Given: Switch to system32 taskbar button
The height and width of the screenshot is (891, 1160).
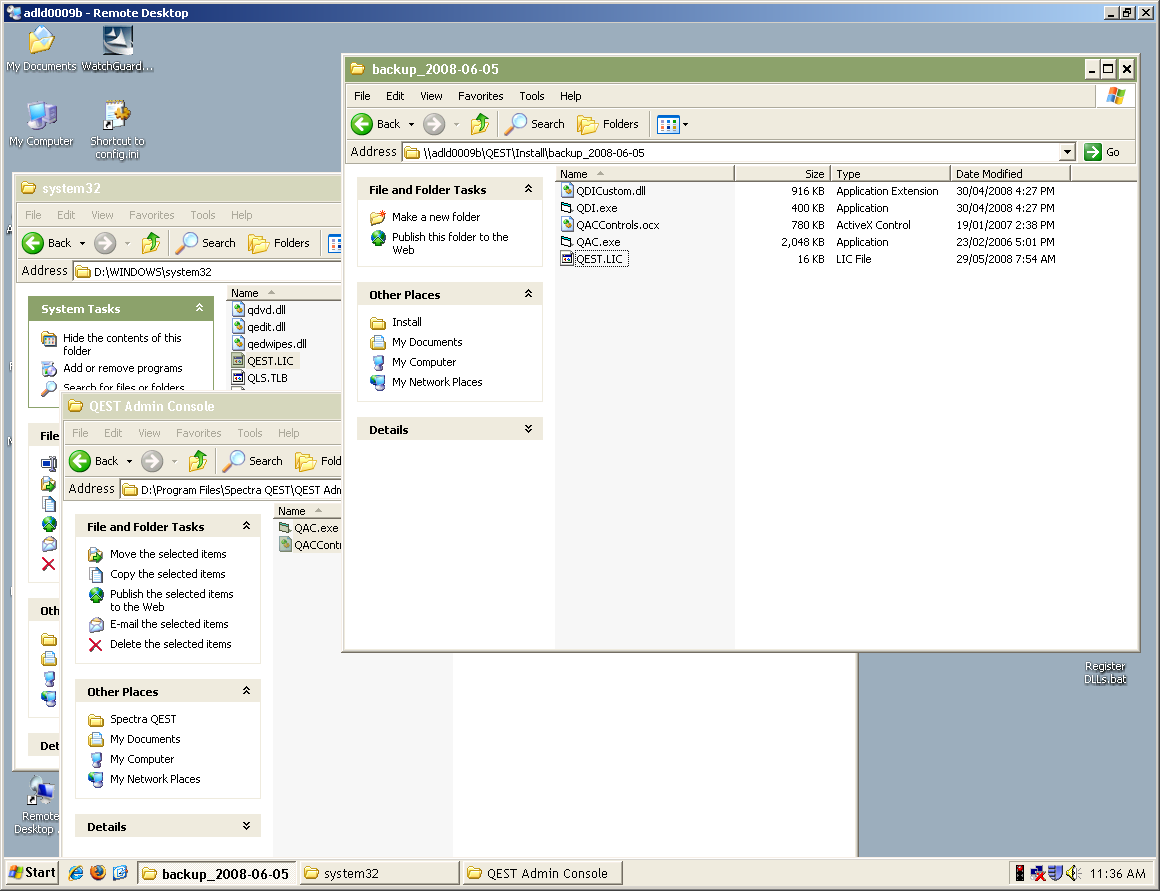Looking at the screenshot, I should pyautogui.click(x=379, y=873).
